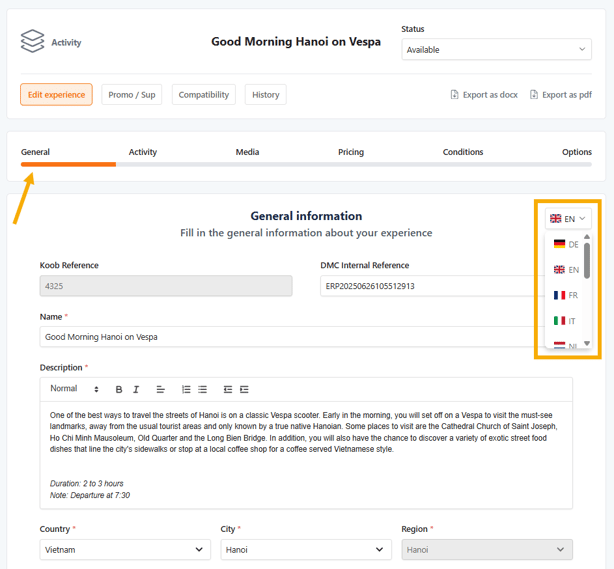614x569 pixels.
Task: Click the decrease indent icon
Action: (x=228, y=389)
